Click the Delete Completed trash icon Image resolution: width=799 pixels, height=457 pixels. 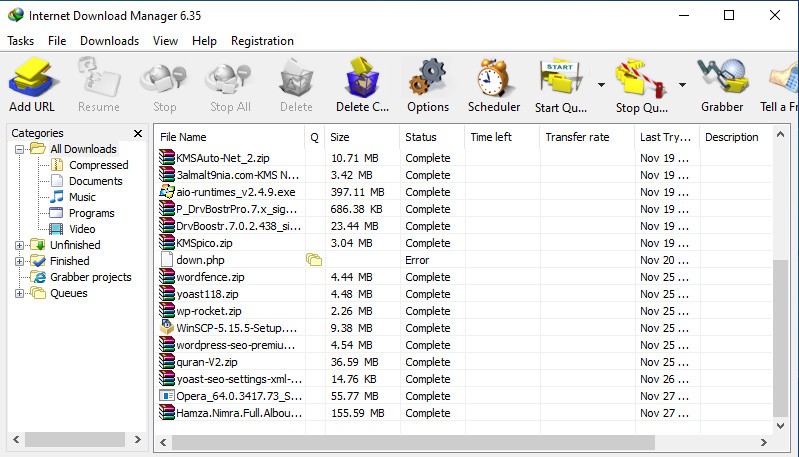[x=362, y=77]
